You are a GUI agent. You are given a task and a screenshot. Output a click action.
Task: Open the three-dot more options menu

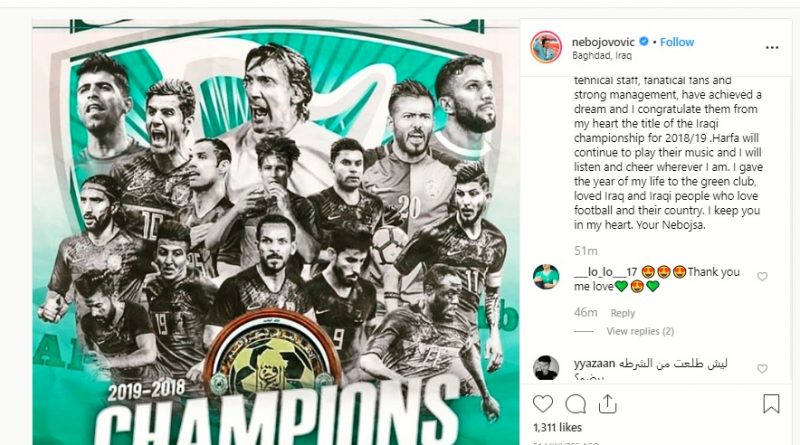point(772,47)
